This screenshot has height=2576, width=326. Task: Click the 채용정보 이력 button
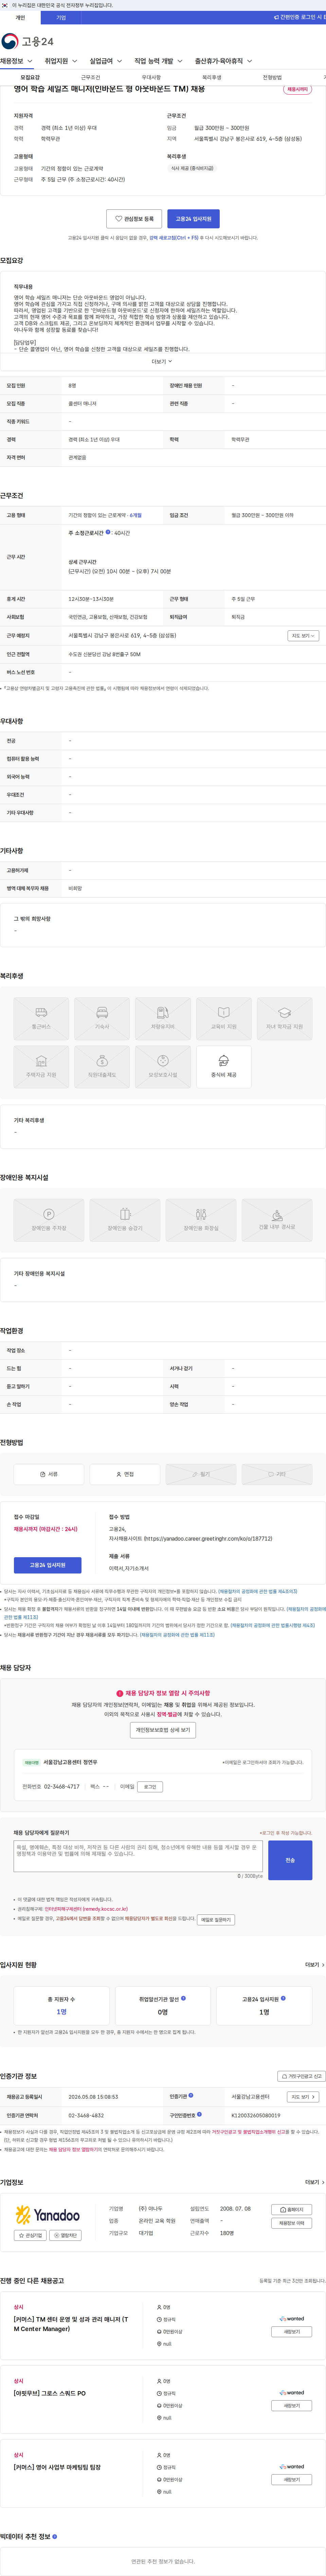click(292, 2223)
